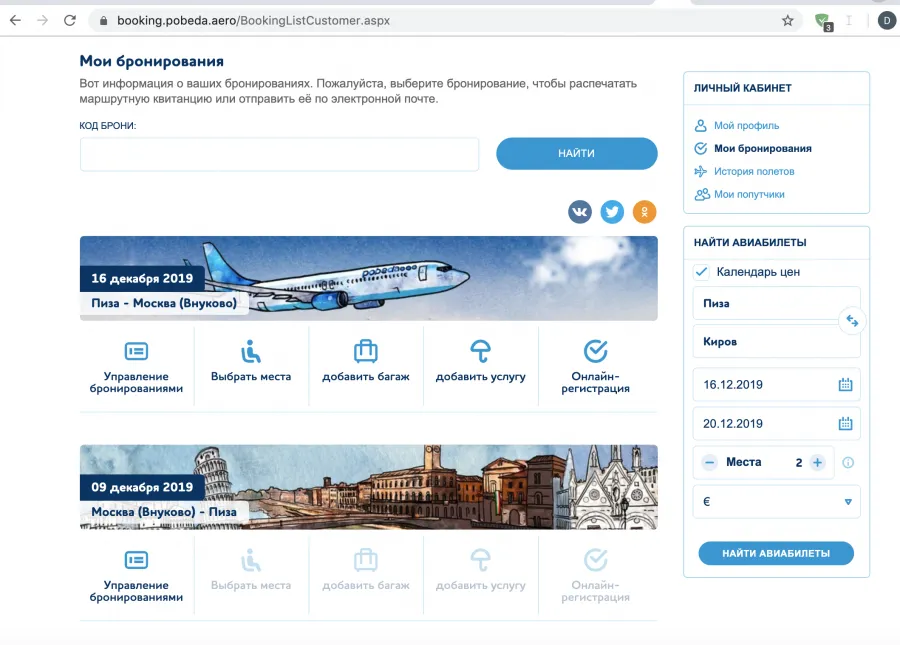Open calendar for departure date 16.12.2019
The image size is (900, 645).
845,384
